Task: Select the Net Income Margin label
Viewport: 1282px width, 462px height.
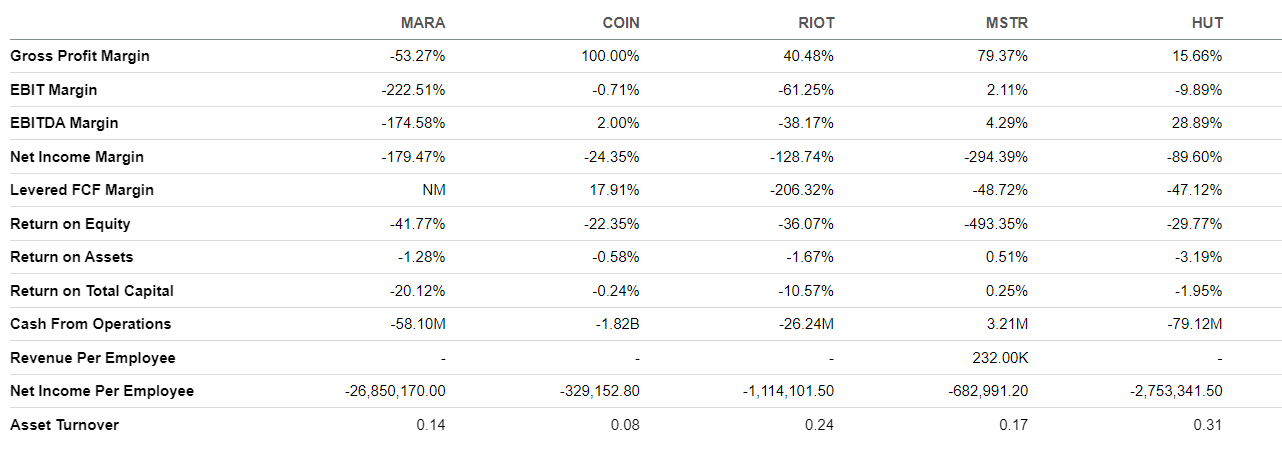Action: [x=77, y=157]
